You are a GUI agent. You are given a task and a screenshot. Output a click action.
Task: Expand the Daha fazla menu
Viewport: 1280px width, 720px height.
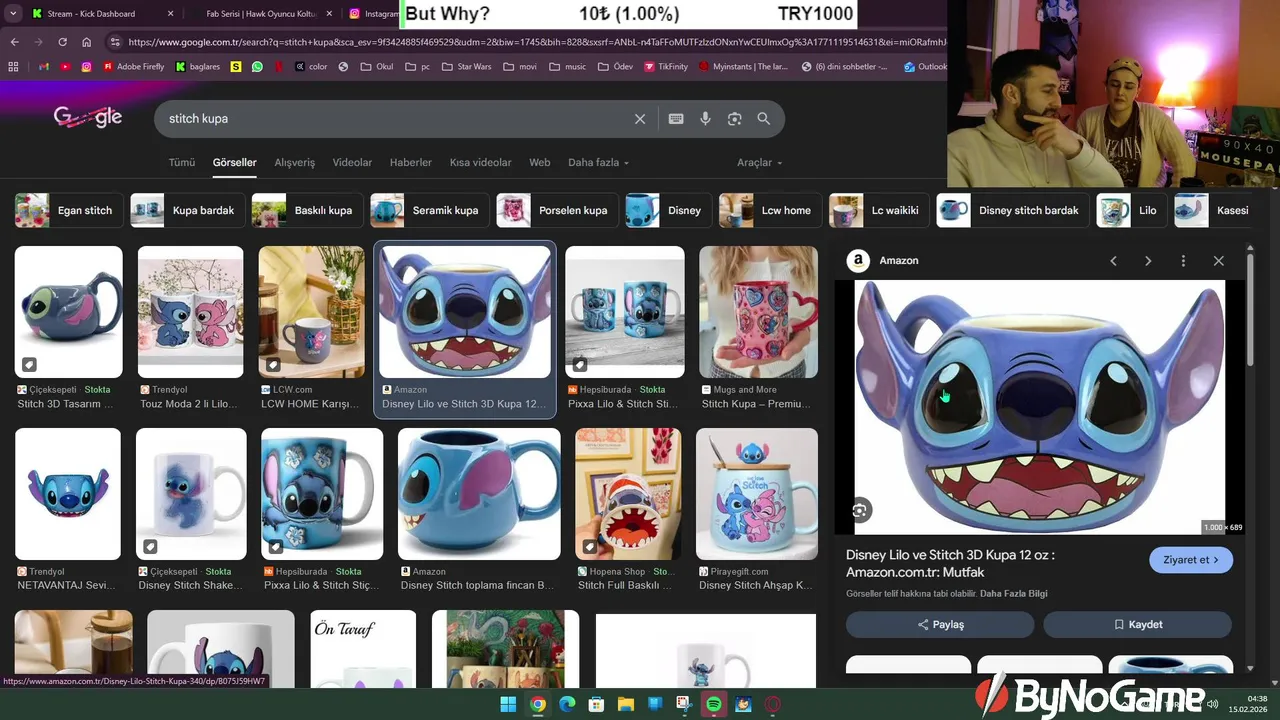click(598, 162)
